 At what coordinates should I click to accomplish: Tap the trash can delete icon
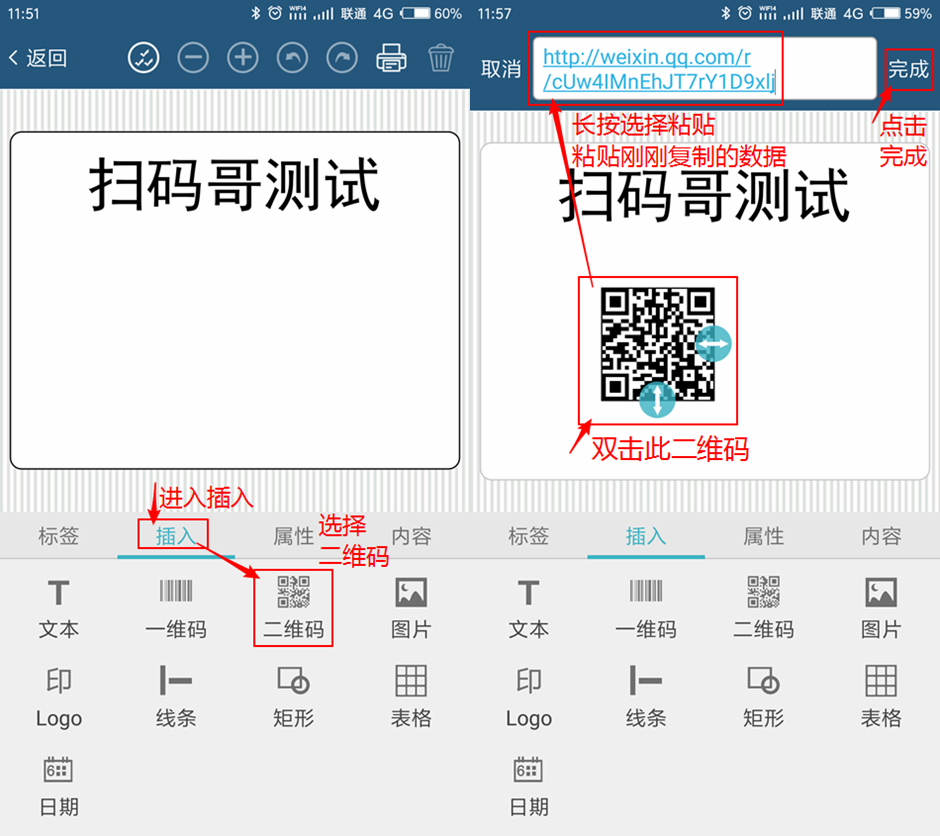pos(441,58)
